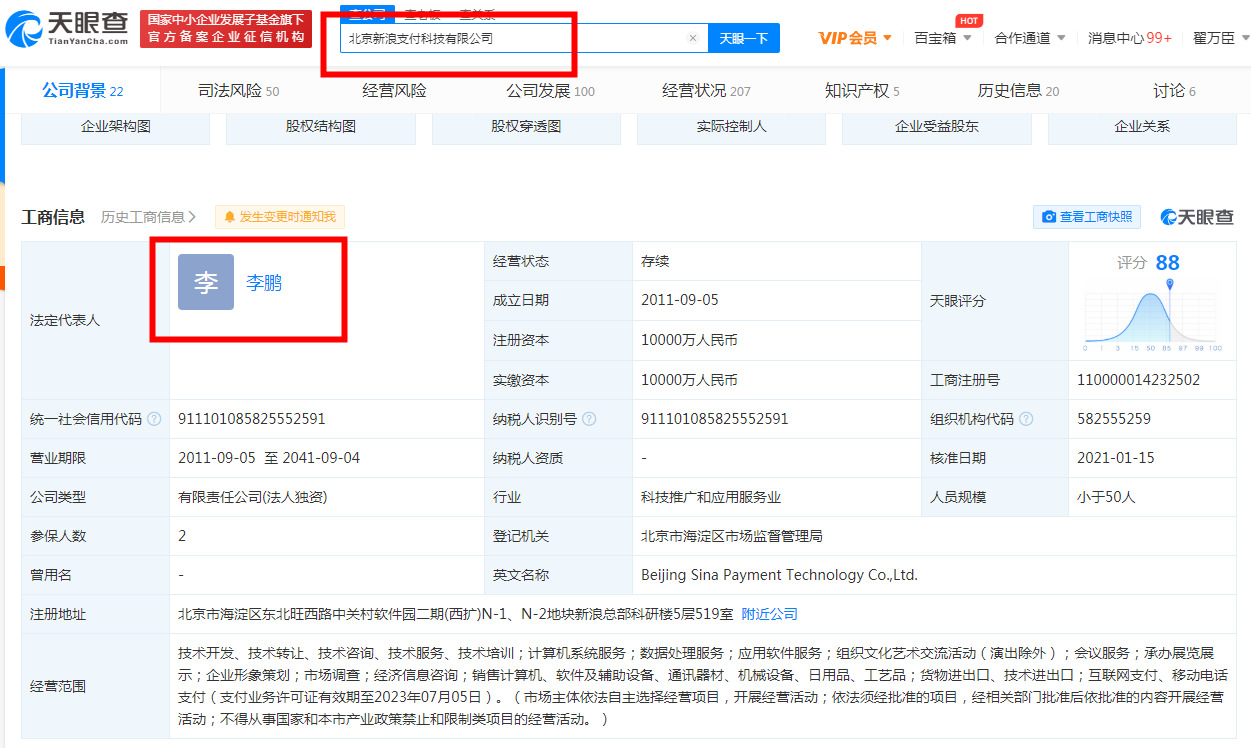Image resolution: width=1251 pixels, height=748 pixels.
Task: Click the 企业架构图 button
Action: (115, 128)
